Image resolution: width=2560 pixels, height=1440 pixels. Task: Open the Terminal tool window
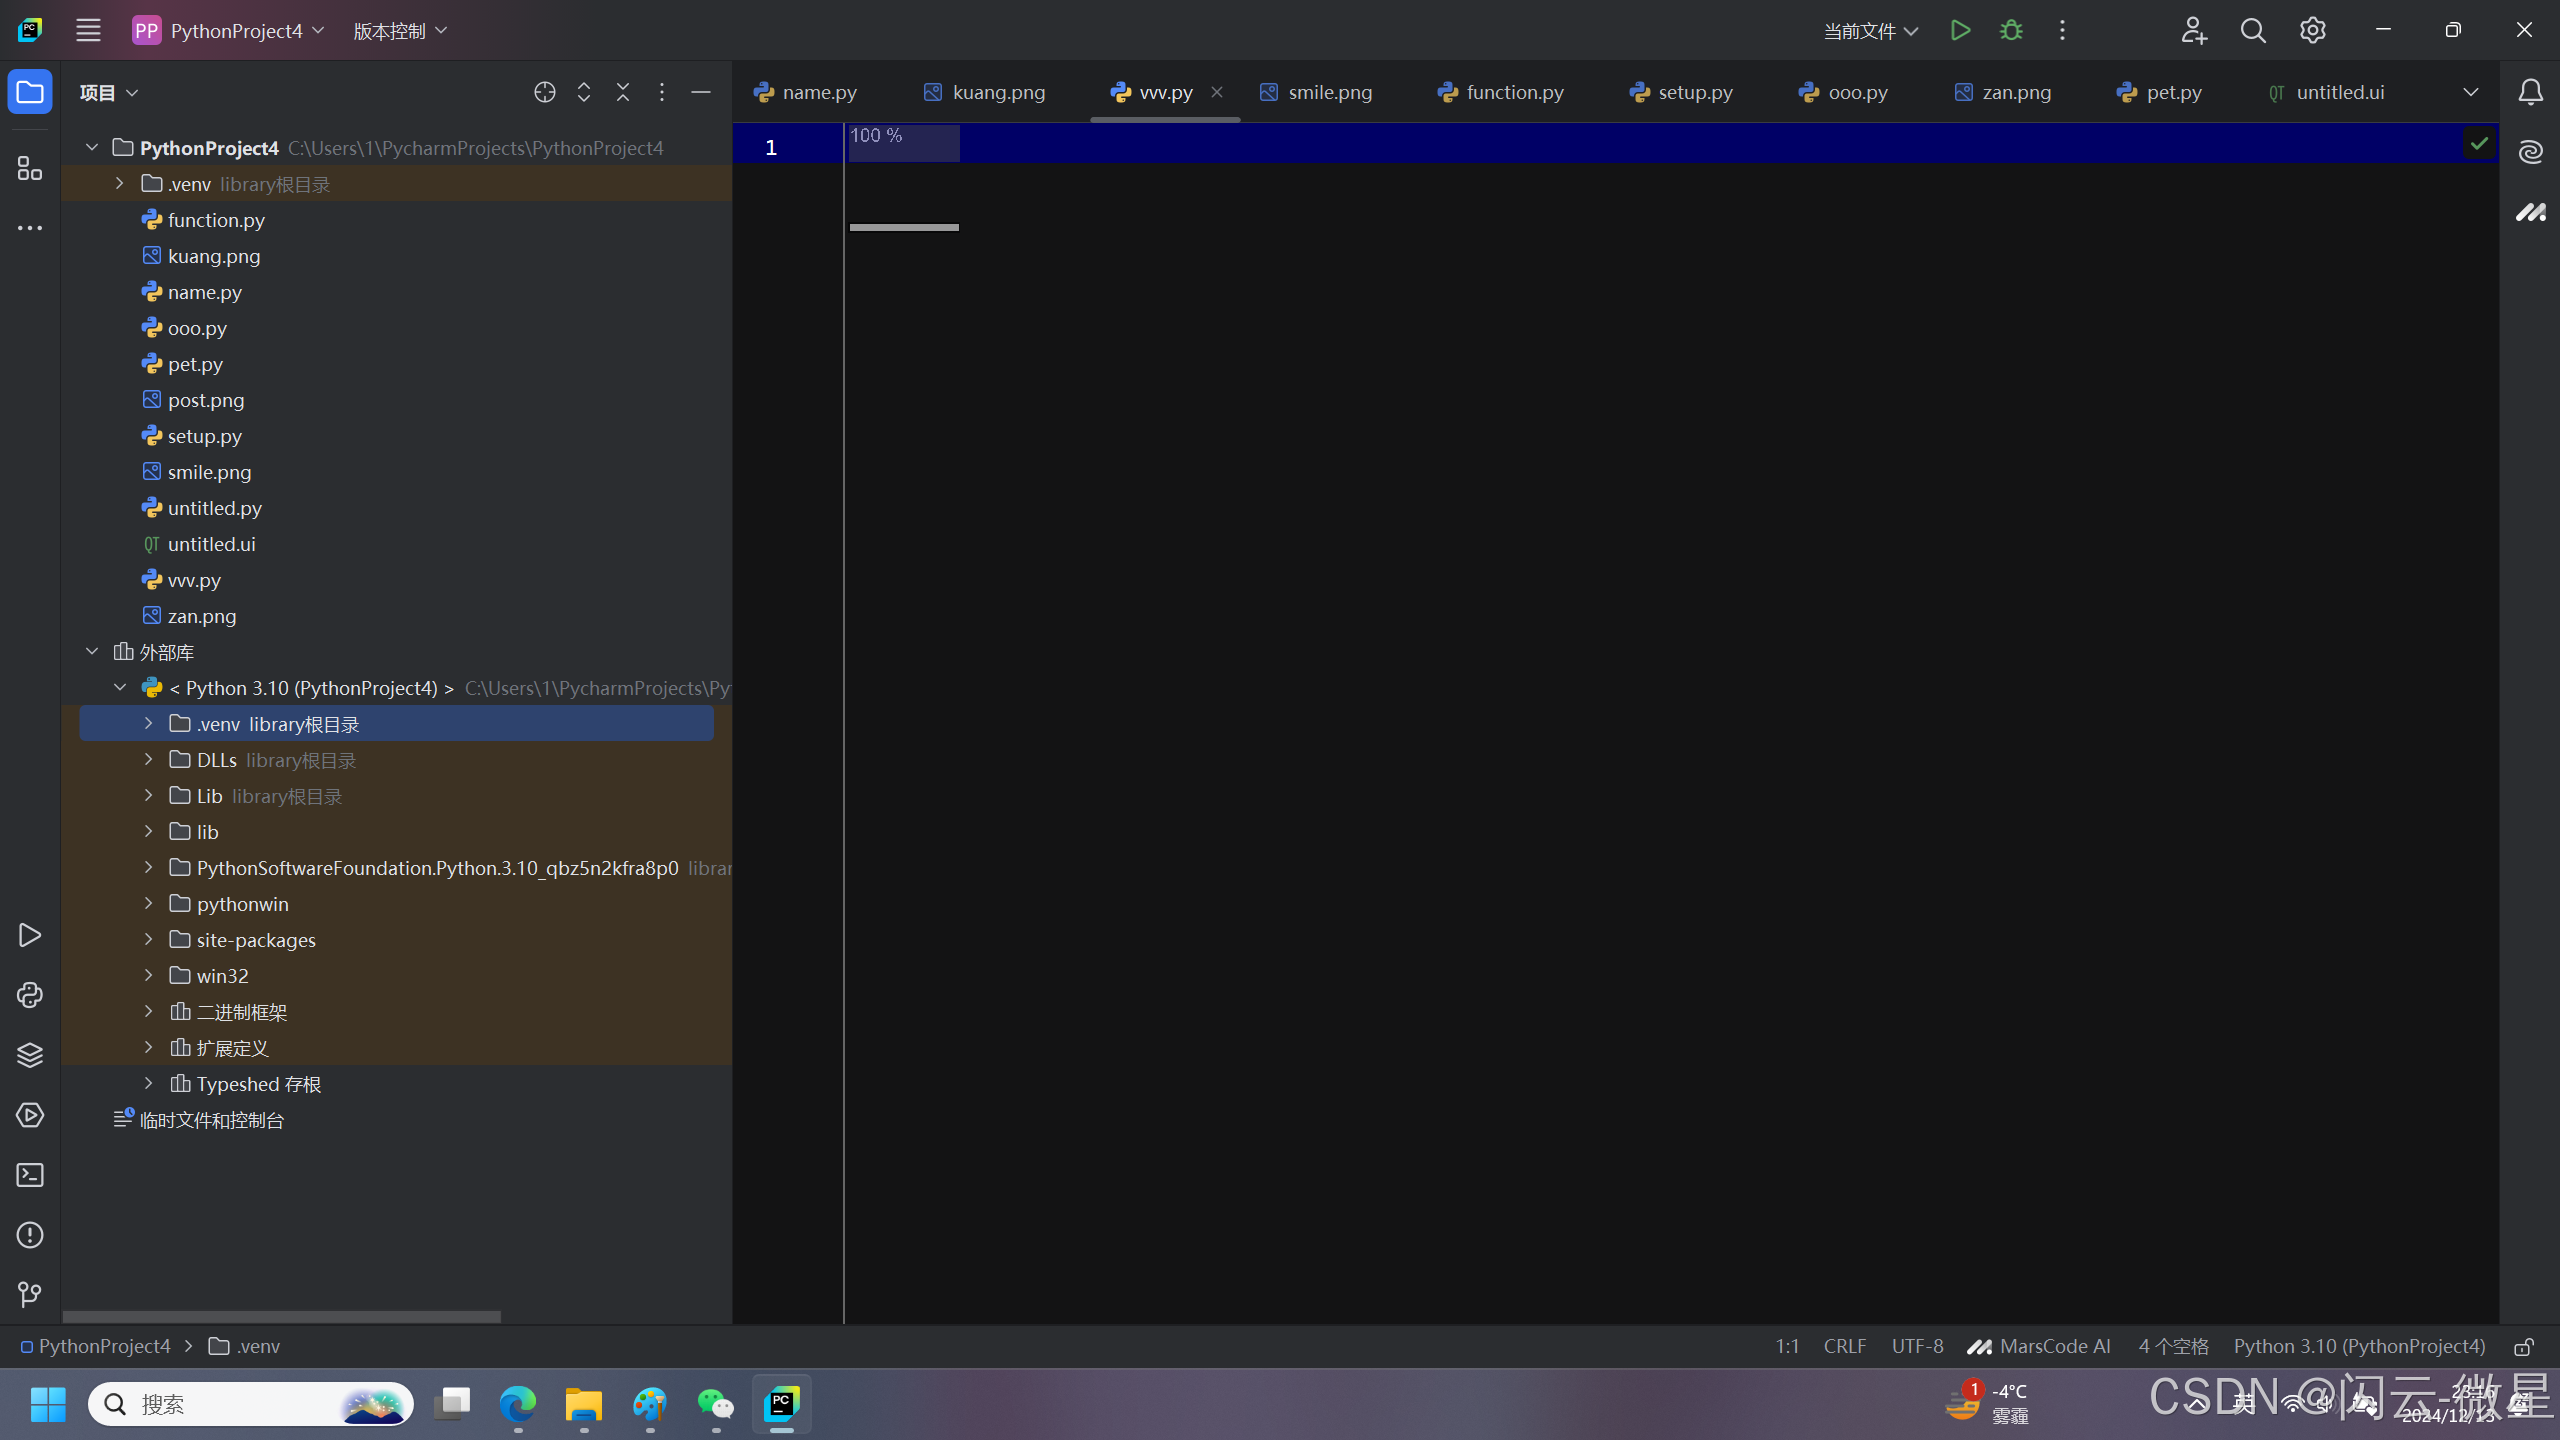[x=30, y=1175]
